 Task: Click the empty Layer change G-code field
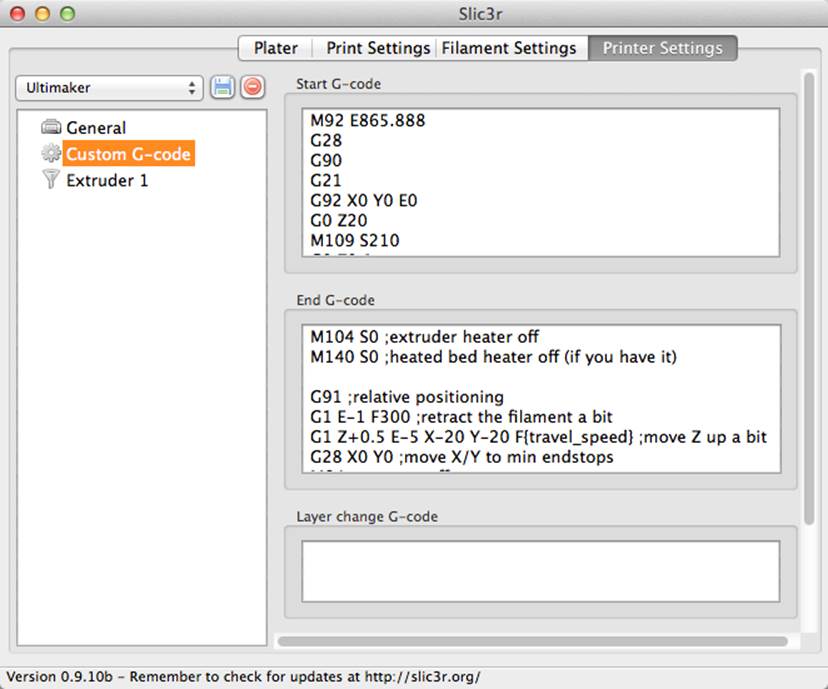tap(541, 571)
